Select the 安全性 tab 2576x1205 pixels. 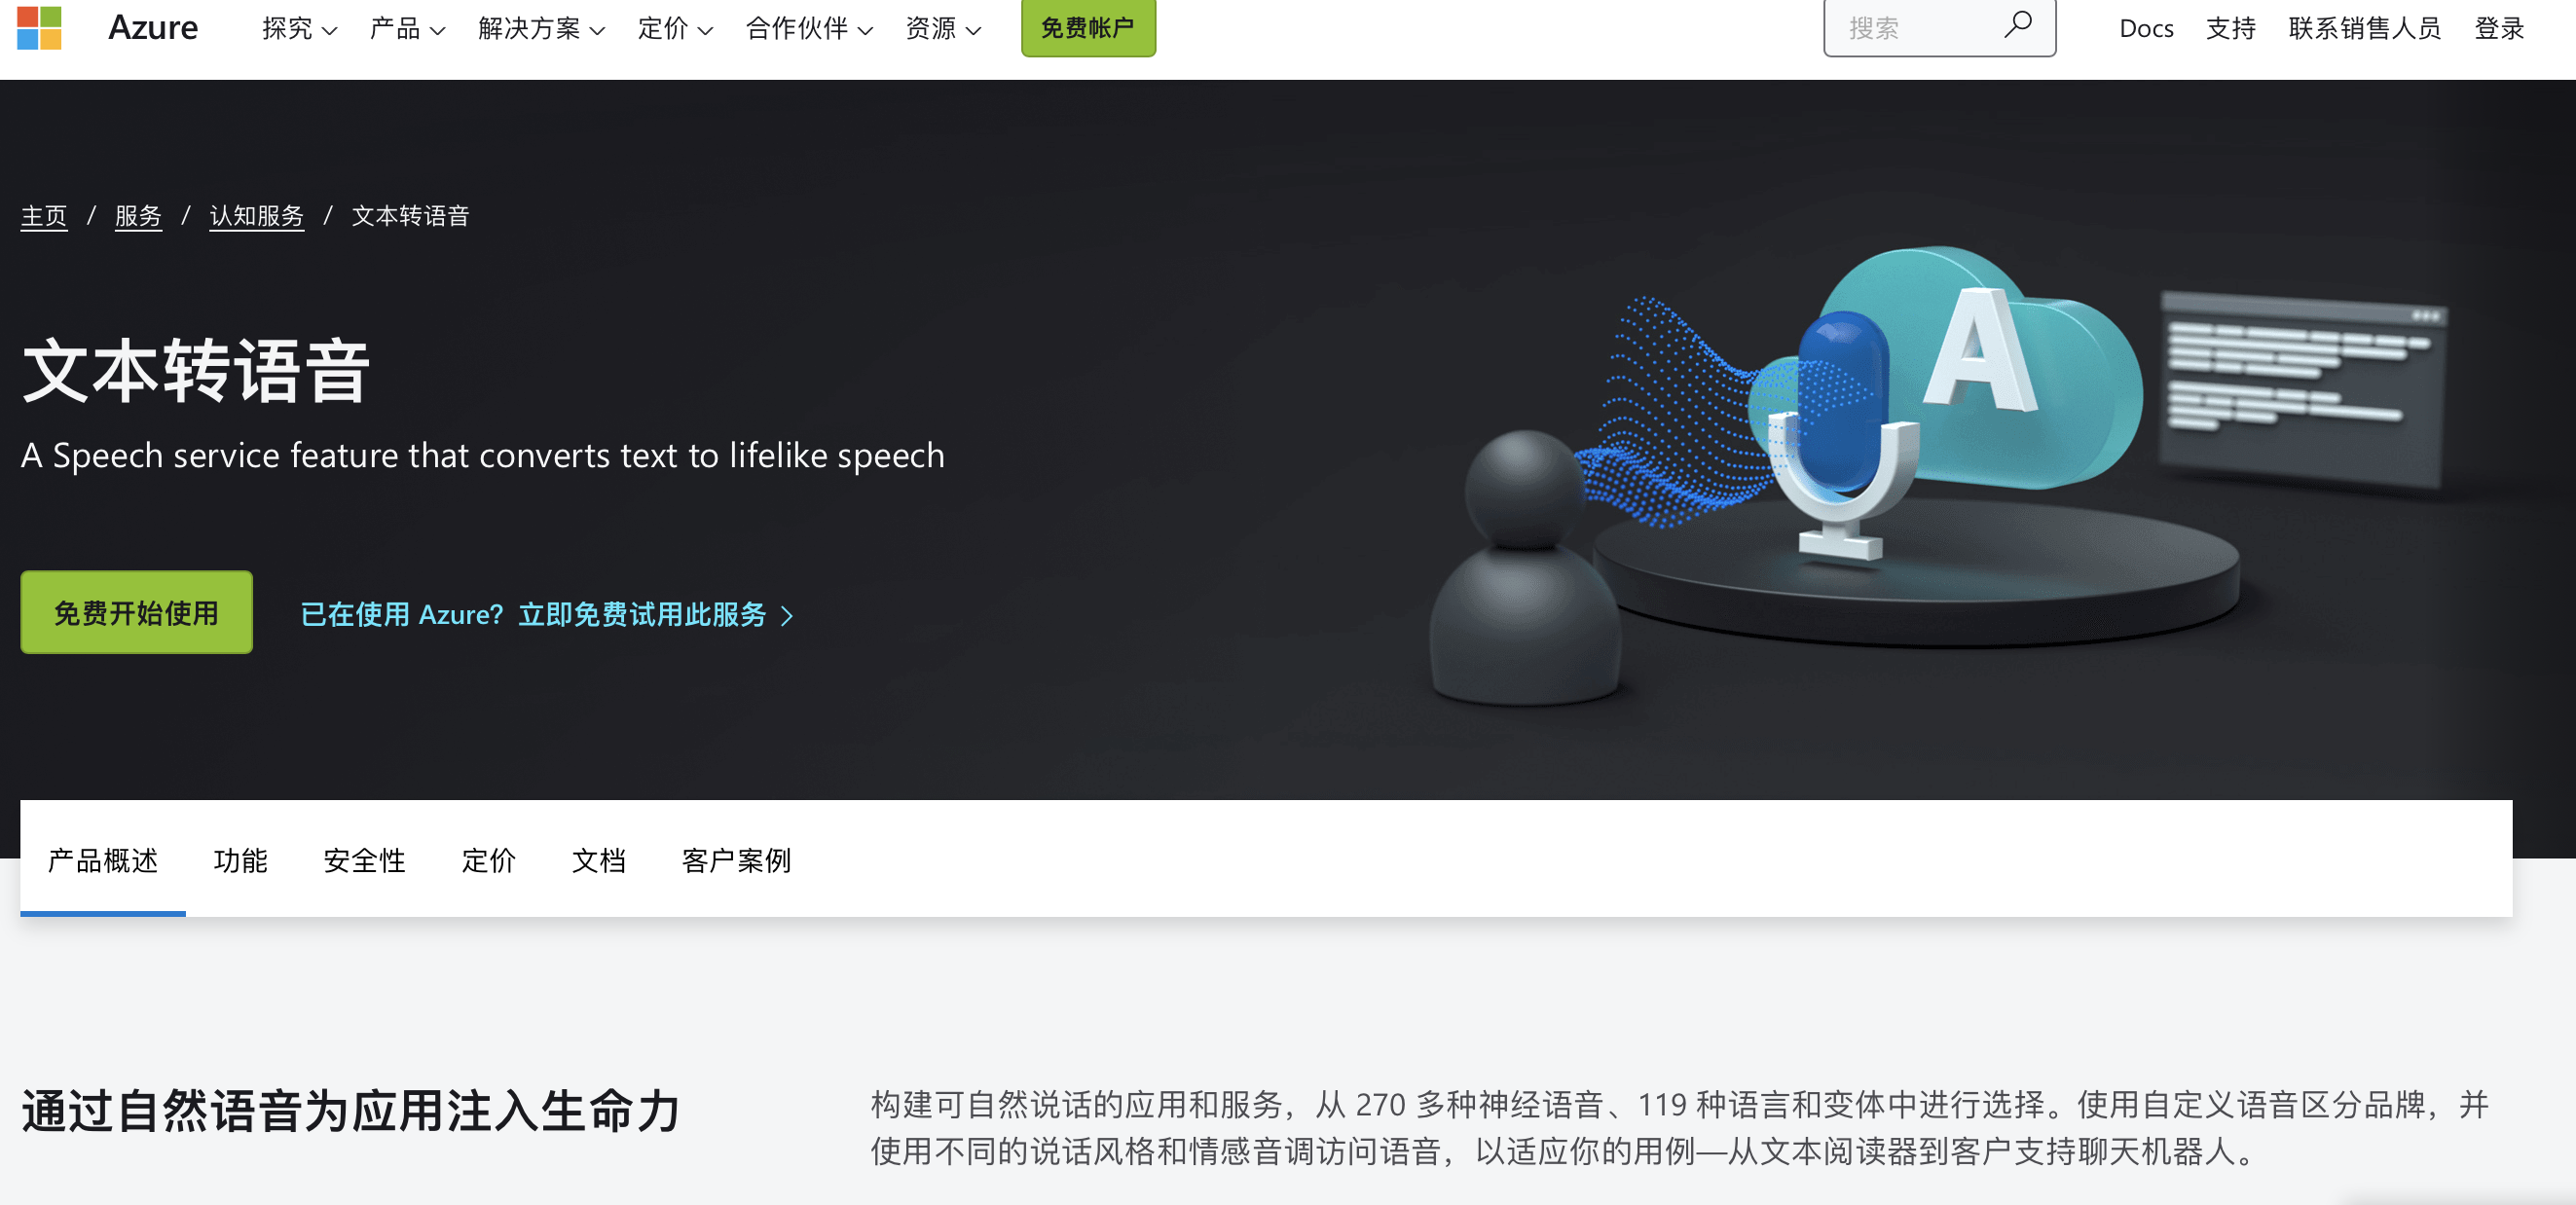364,860
